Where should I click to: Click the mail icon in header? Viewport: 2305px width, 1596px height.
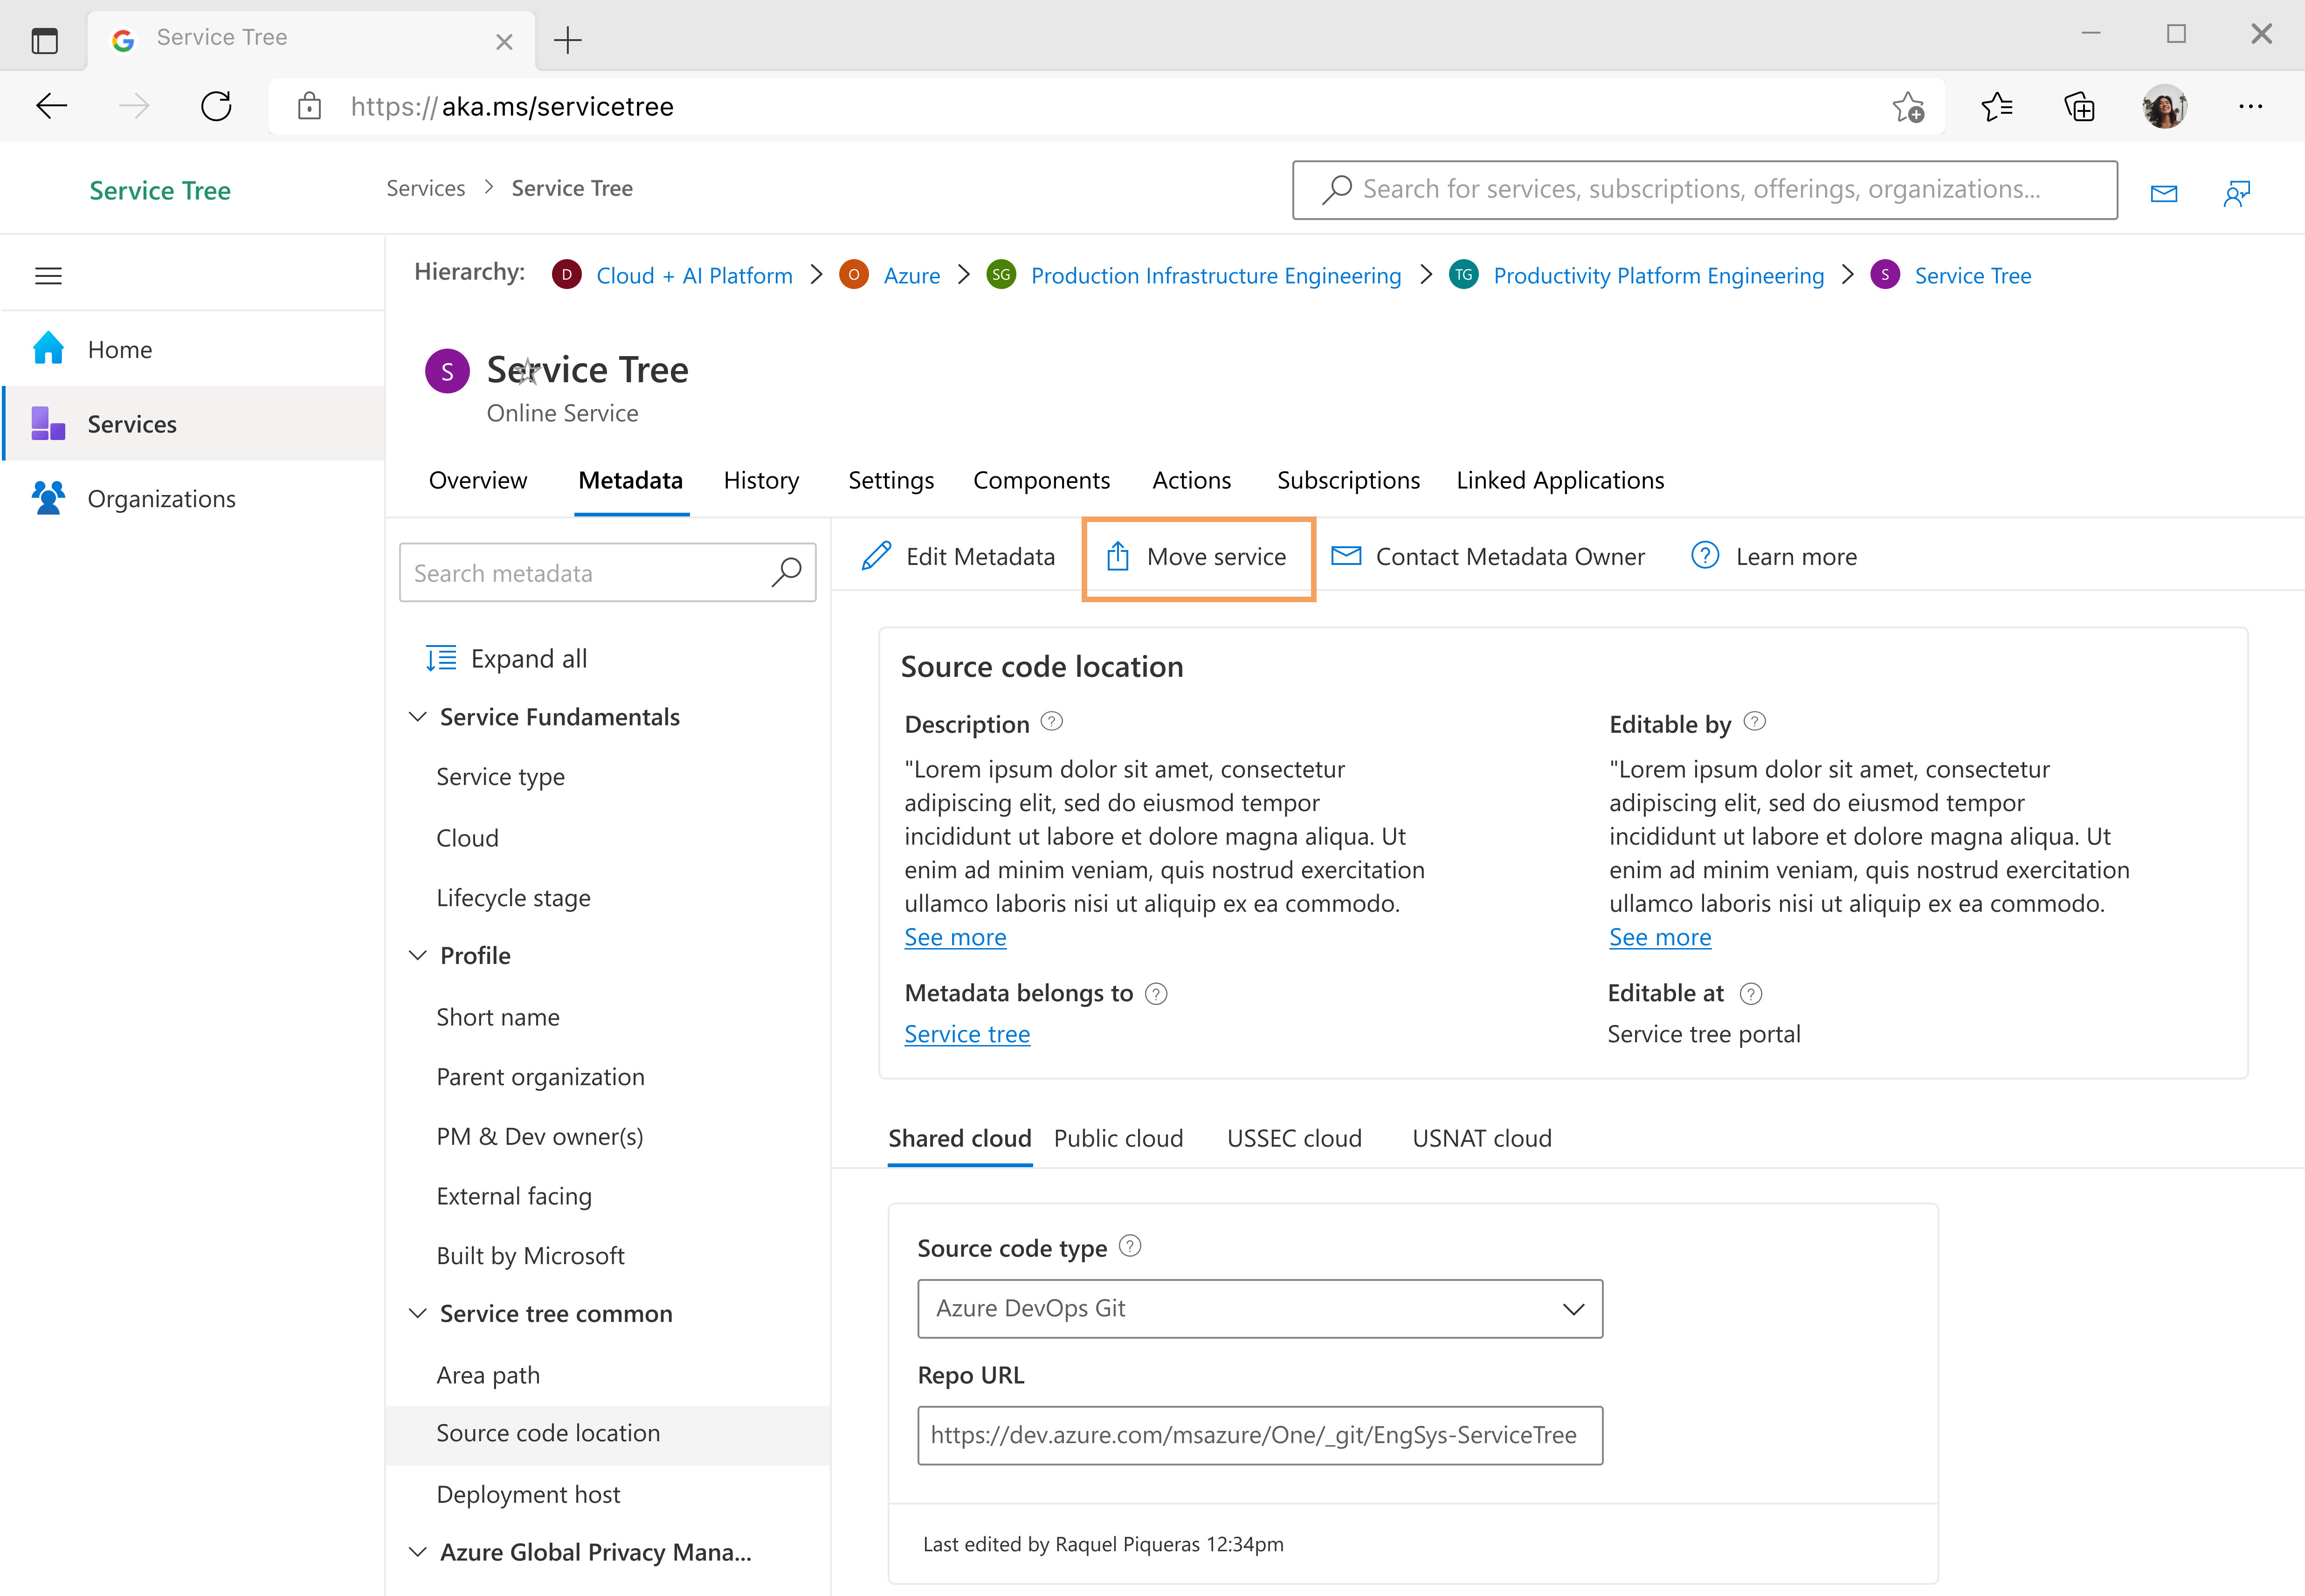(2164, 193)
